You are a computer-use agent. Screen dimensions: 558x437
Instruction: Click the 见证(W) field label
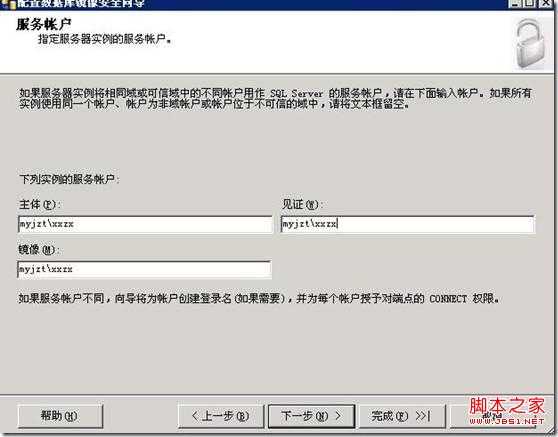(x=302, y=205)
